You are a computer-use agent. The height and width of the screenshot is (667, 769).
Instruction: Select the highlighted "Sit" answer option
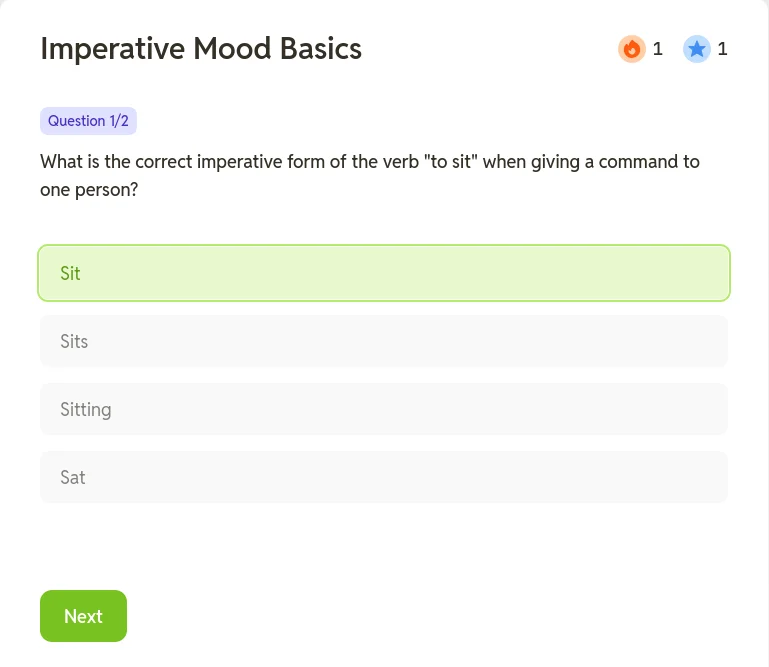coord(384,273)
